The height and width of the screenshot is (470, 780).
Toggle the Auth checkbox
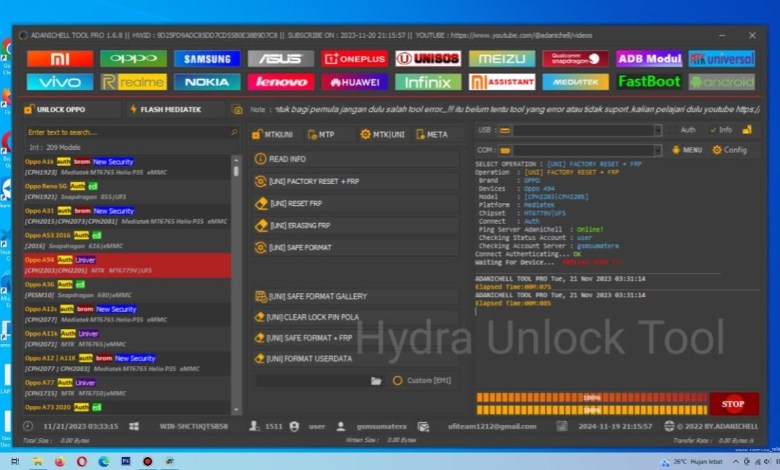(673, 130)
